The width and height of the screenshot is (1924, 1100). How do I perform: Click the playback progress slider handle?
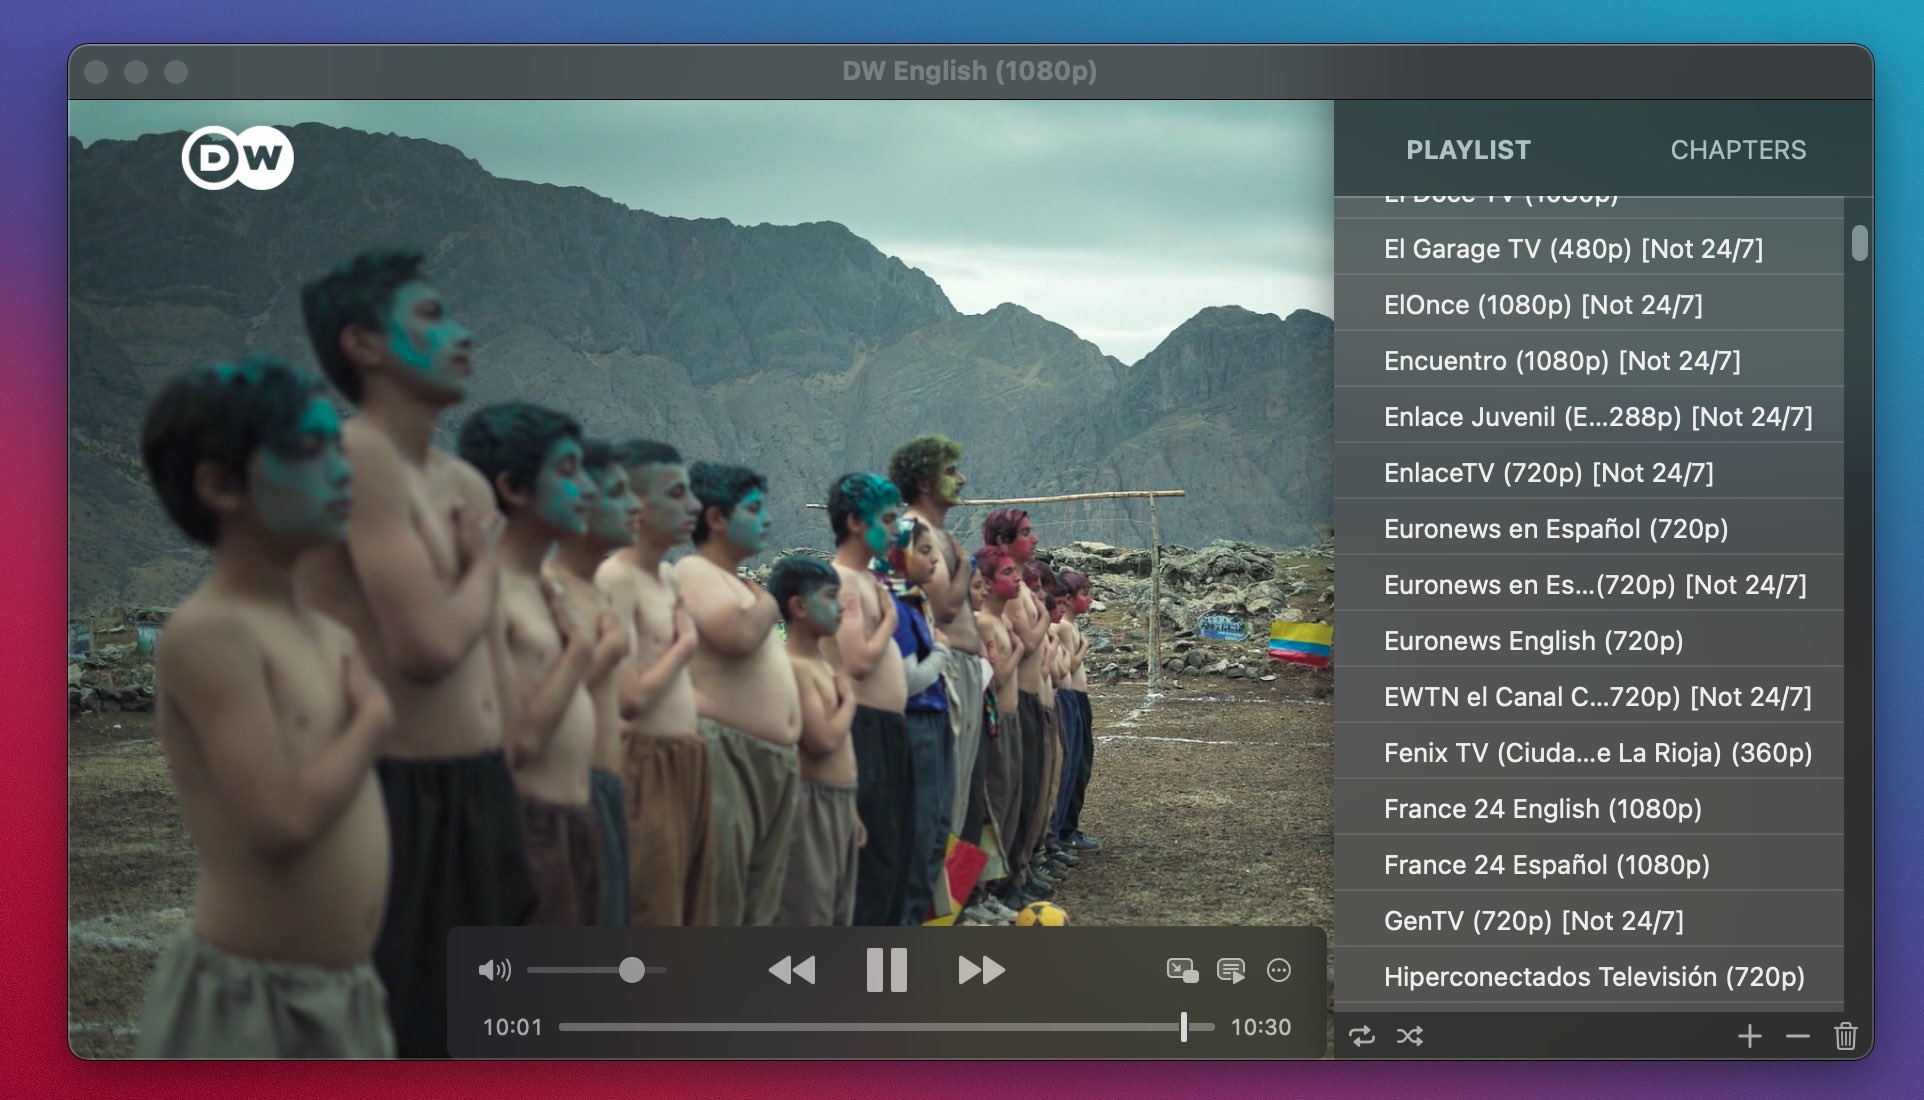(1184, 1027)
